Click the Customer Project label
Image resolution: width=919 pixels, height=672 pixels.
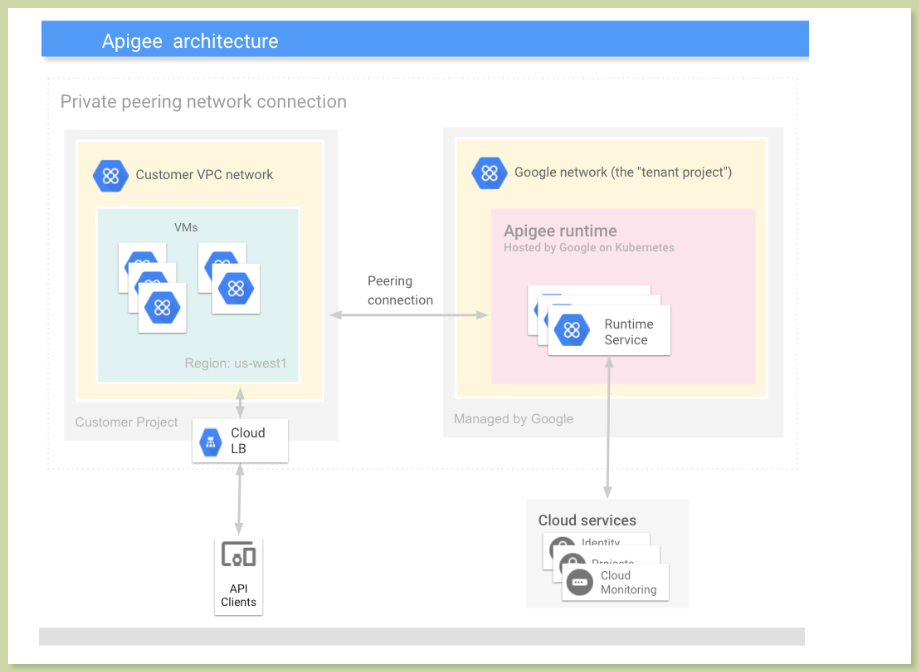click(x=126, y=422)
